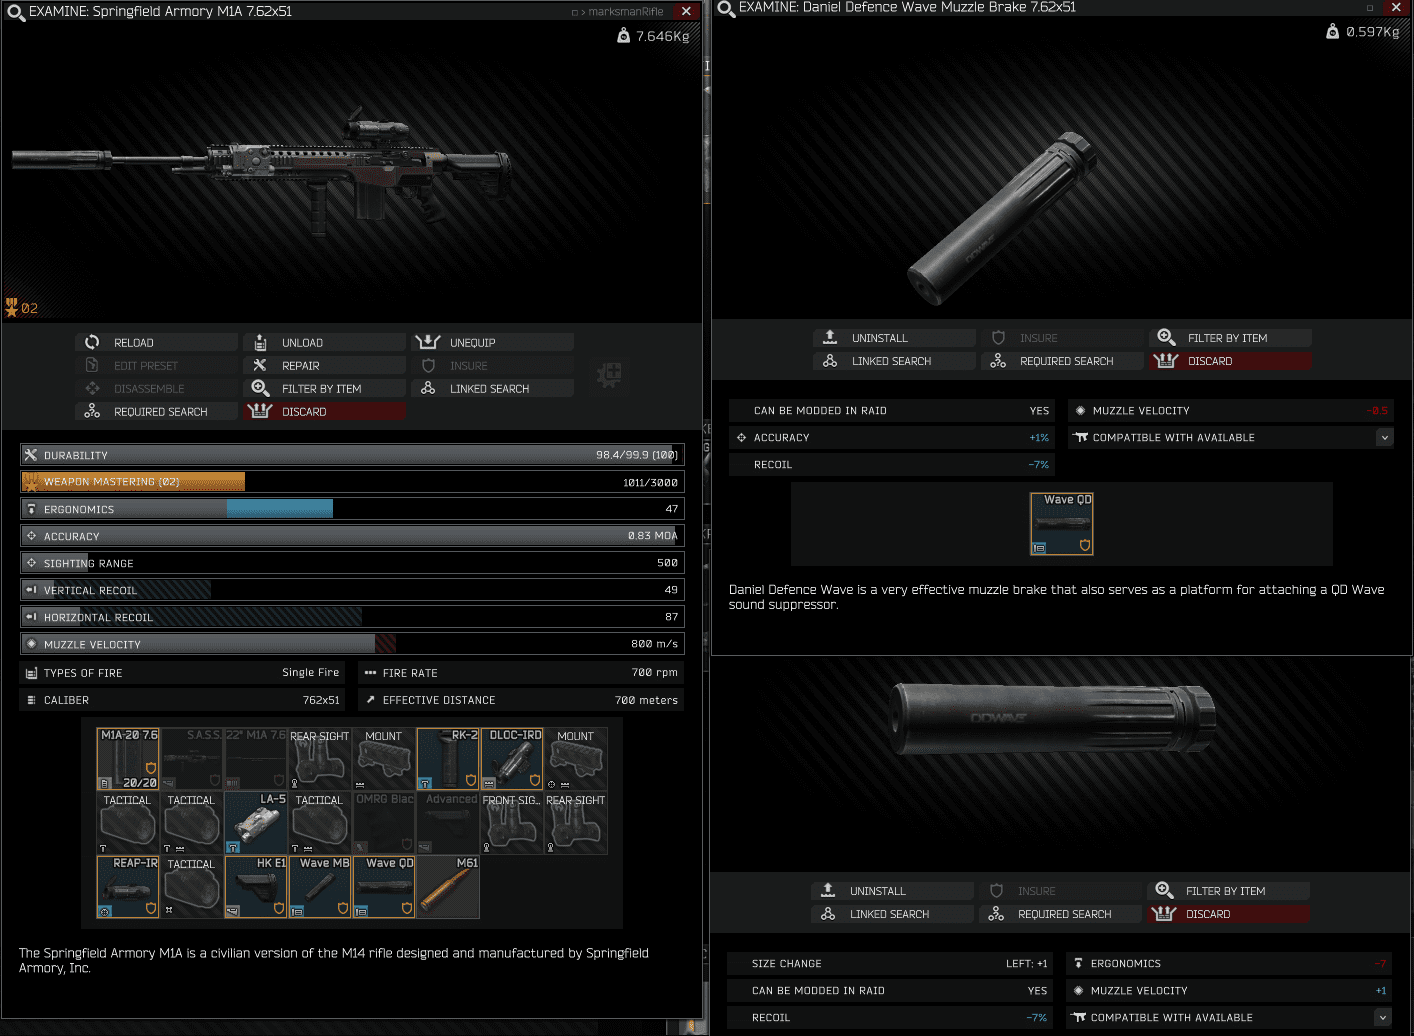Click DISCARD in the Wave Muzzle Brake window

point(1230,361)
